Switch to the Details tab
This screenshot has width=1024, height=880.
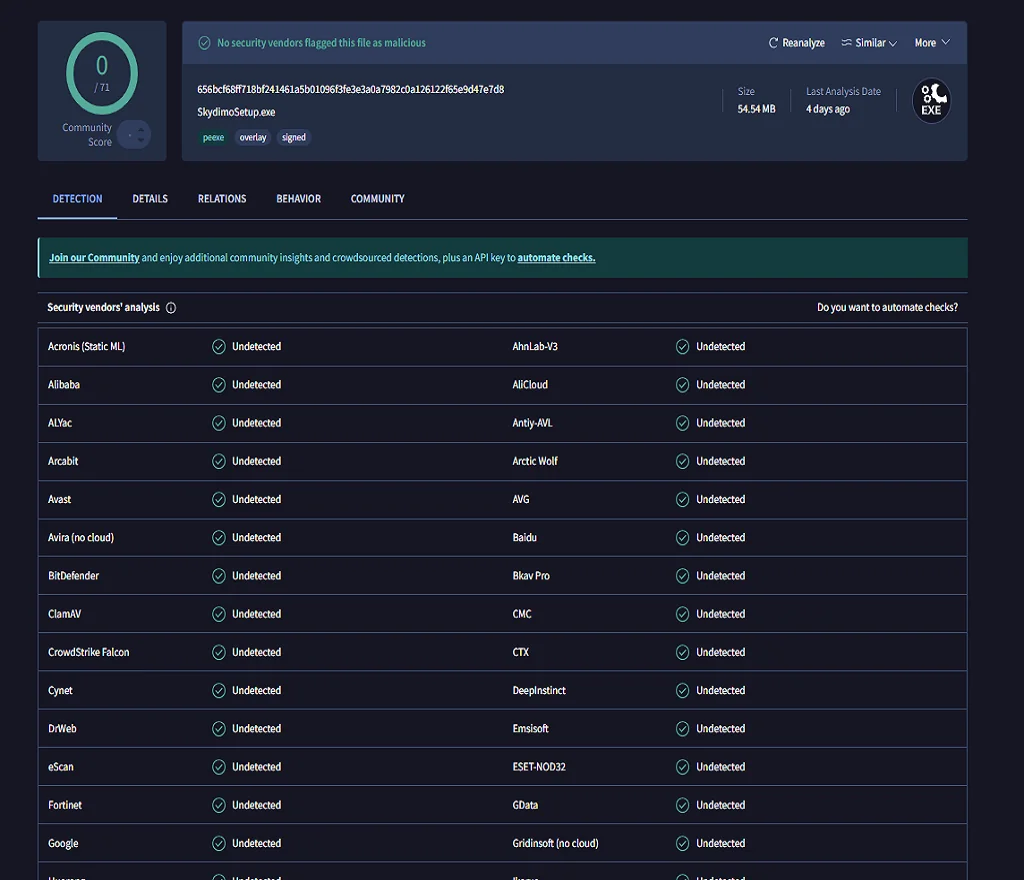click(x=150, y=199)
